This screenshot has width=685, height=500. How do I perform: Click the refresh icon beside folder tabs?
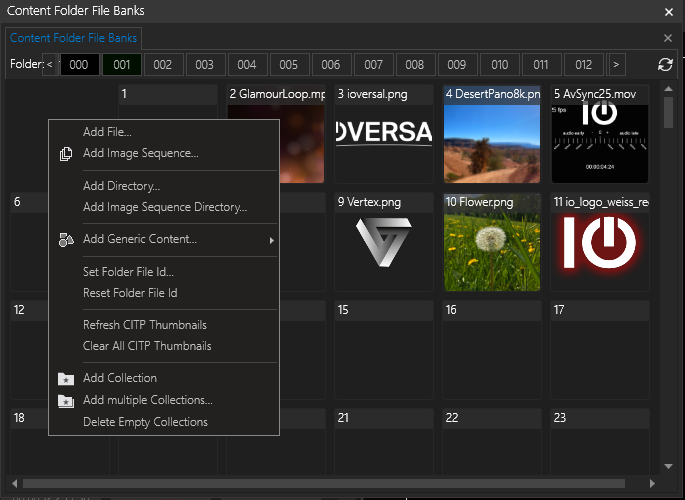(x=665, y=65)
